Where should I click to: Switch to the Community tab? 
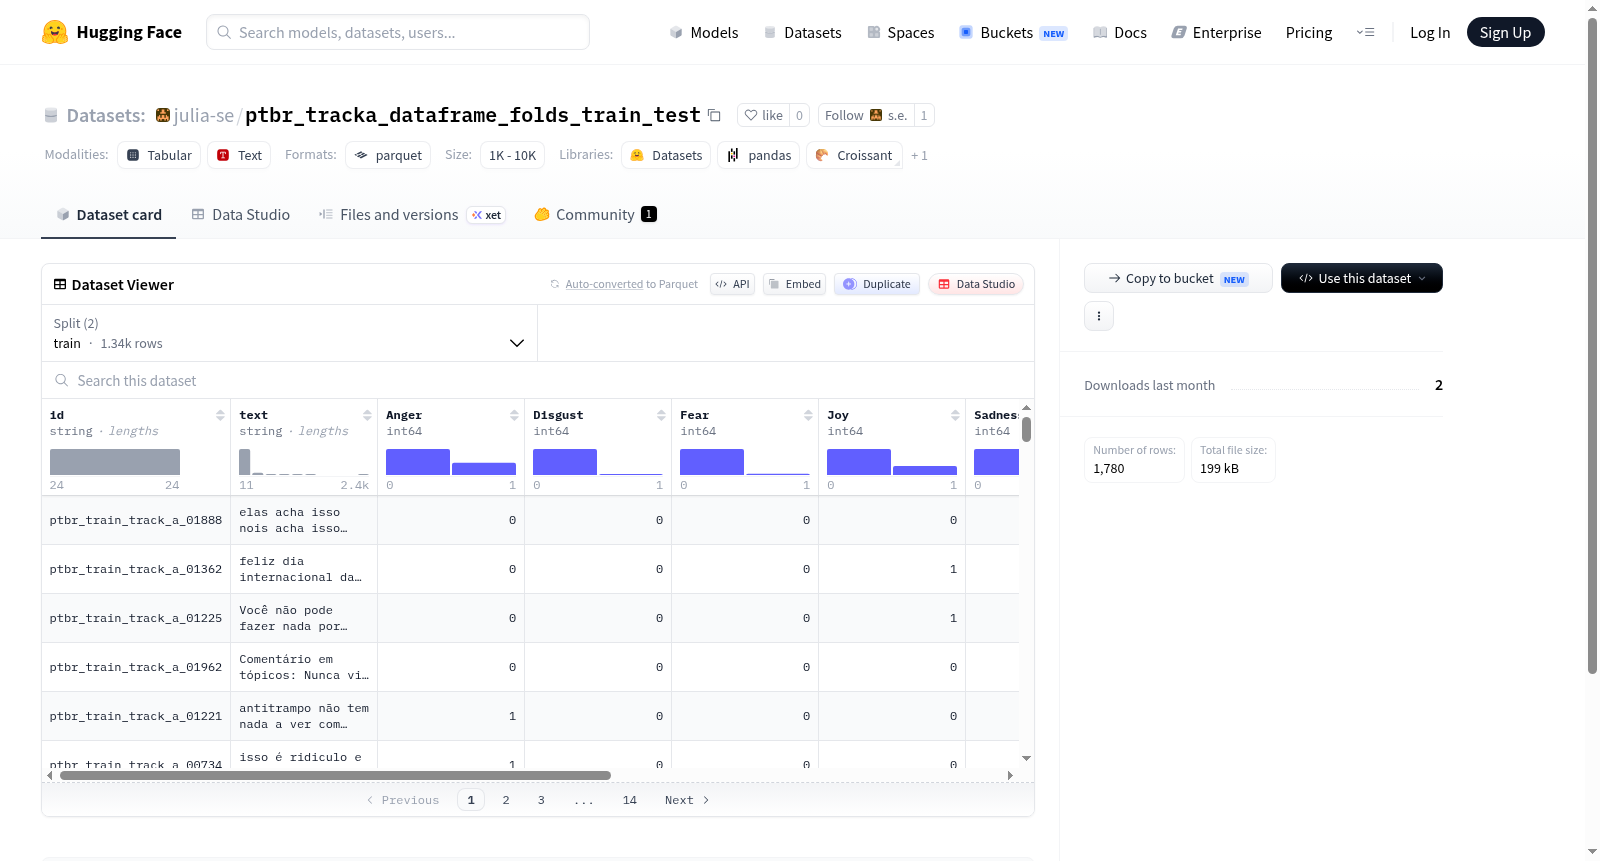point(595,214)
